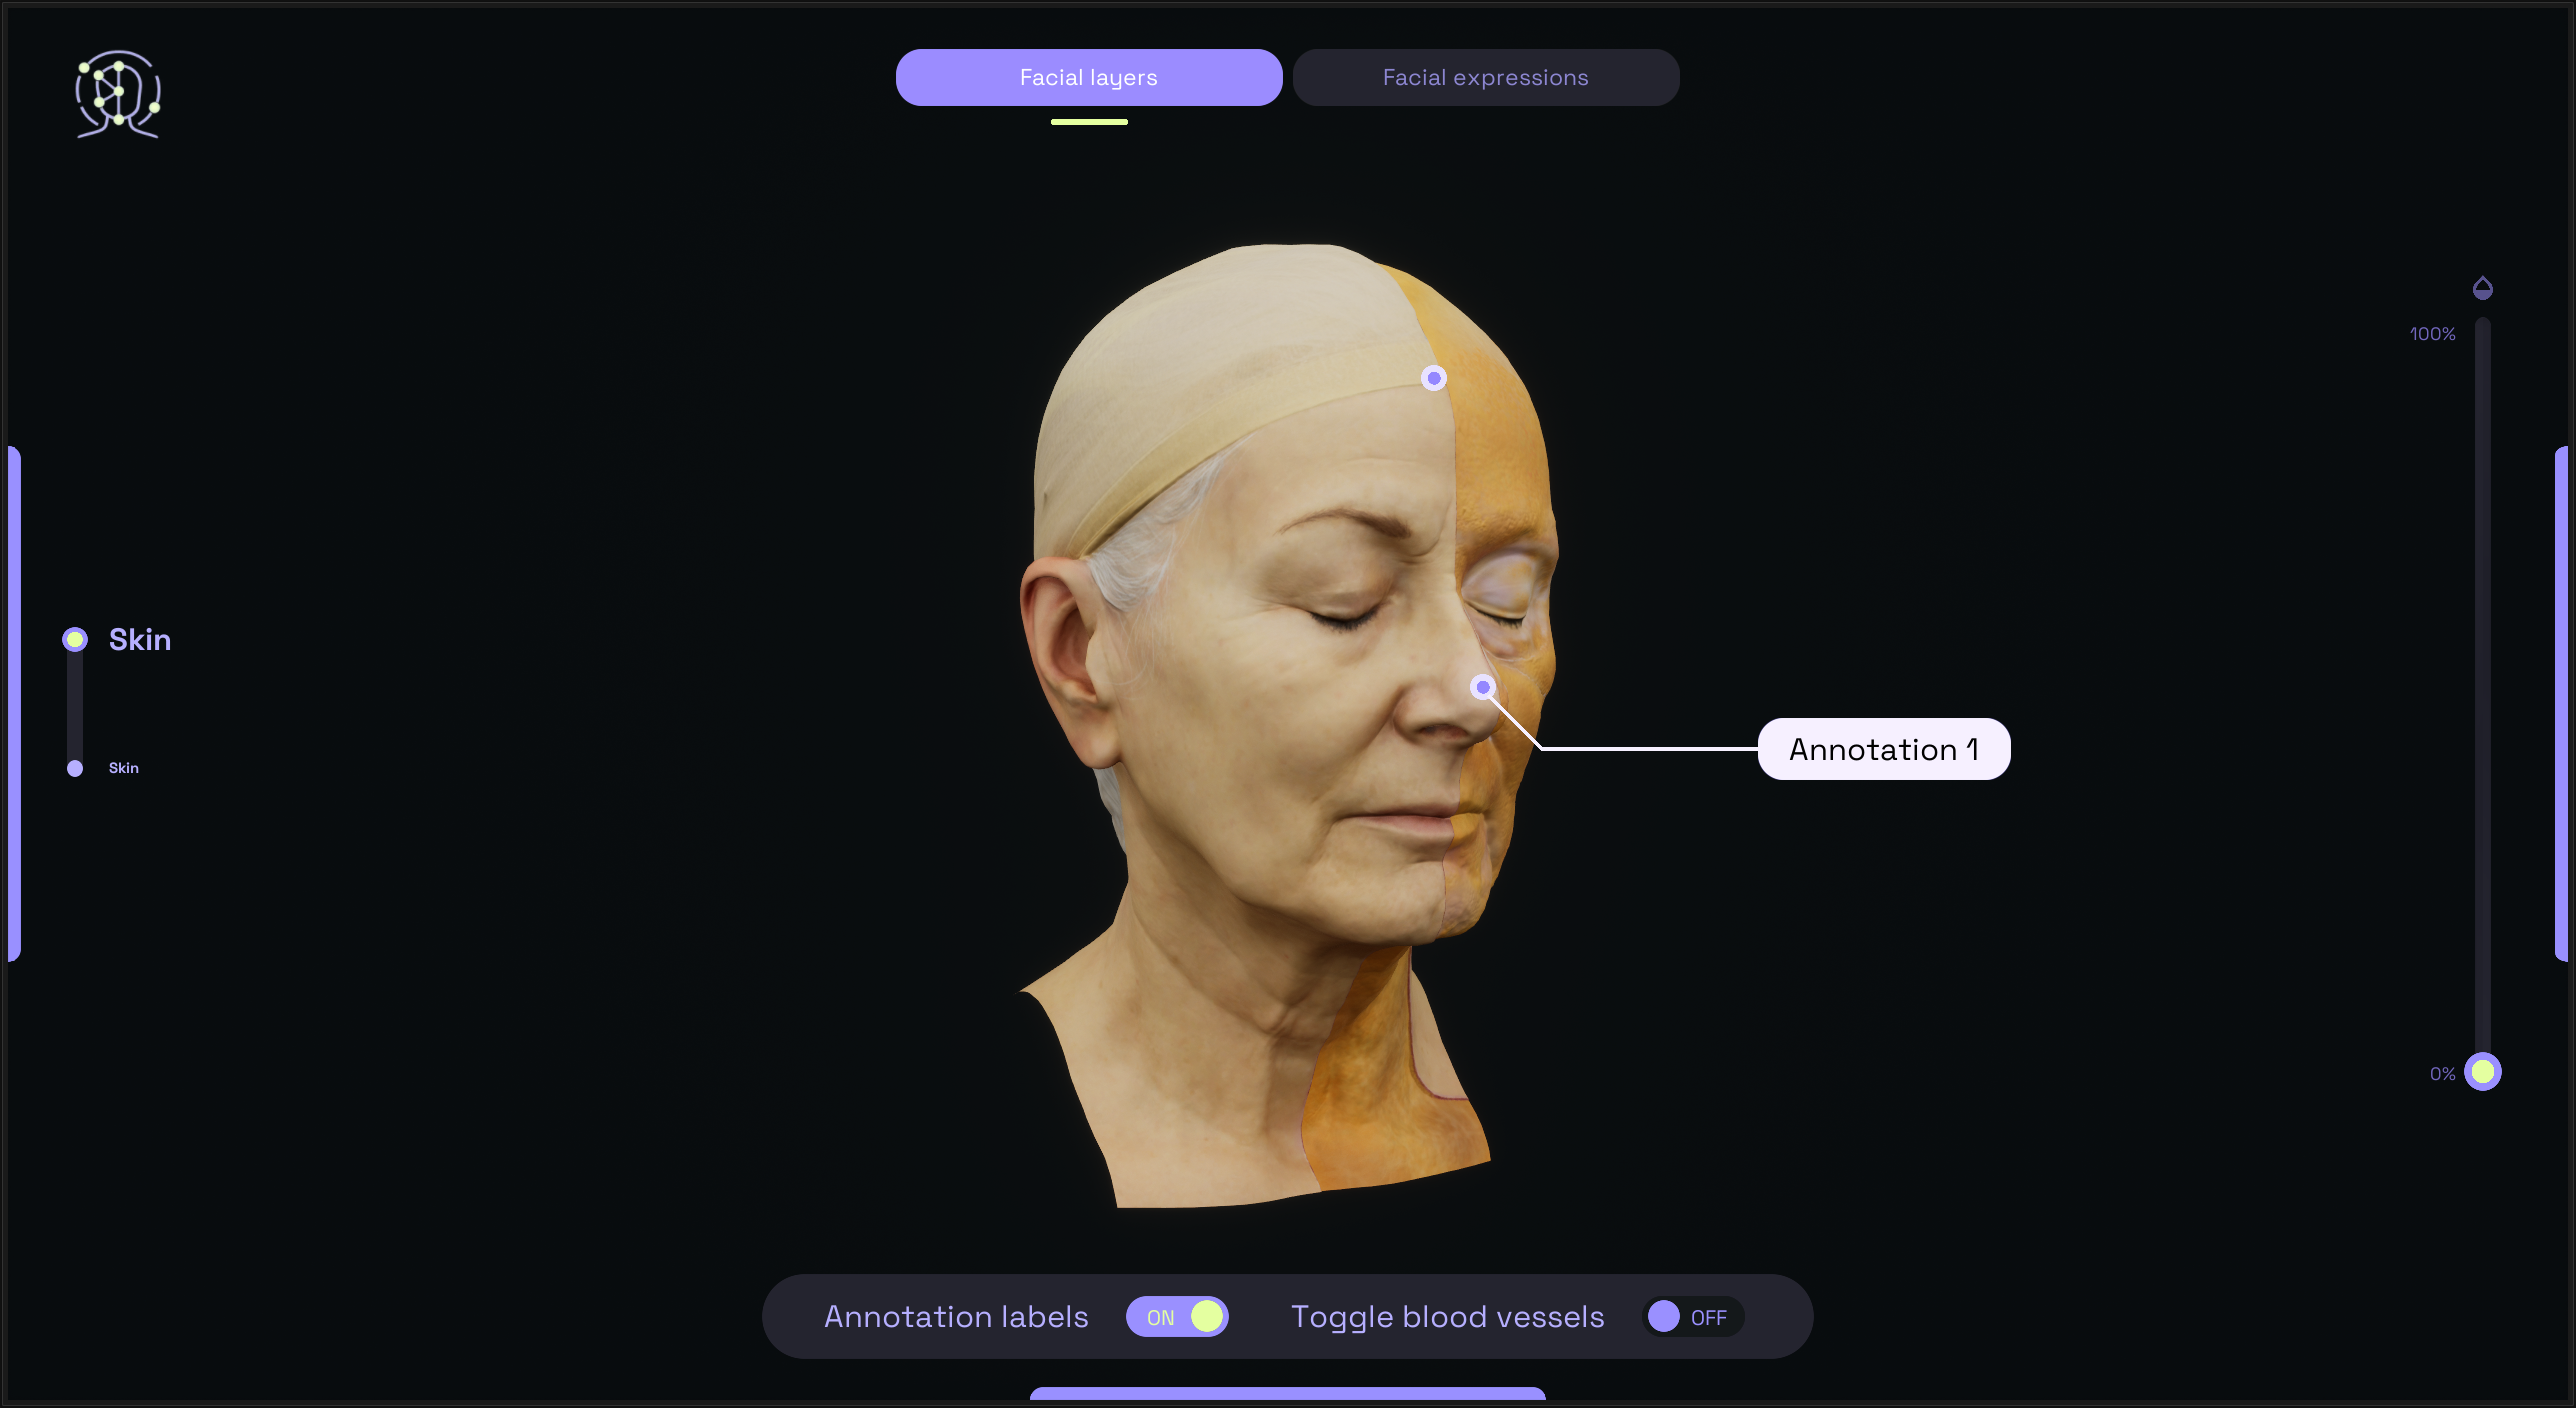Select the Facial layers tab
The image size is (2576, 1408).
pos(1089,78)
